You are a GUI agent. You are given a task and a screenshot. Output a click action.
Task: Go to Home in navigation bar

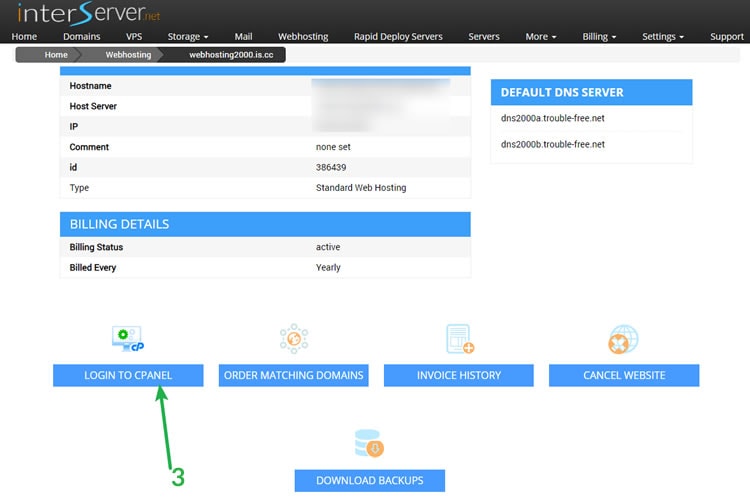pos(24,36)
